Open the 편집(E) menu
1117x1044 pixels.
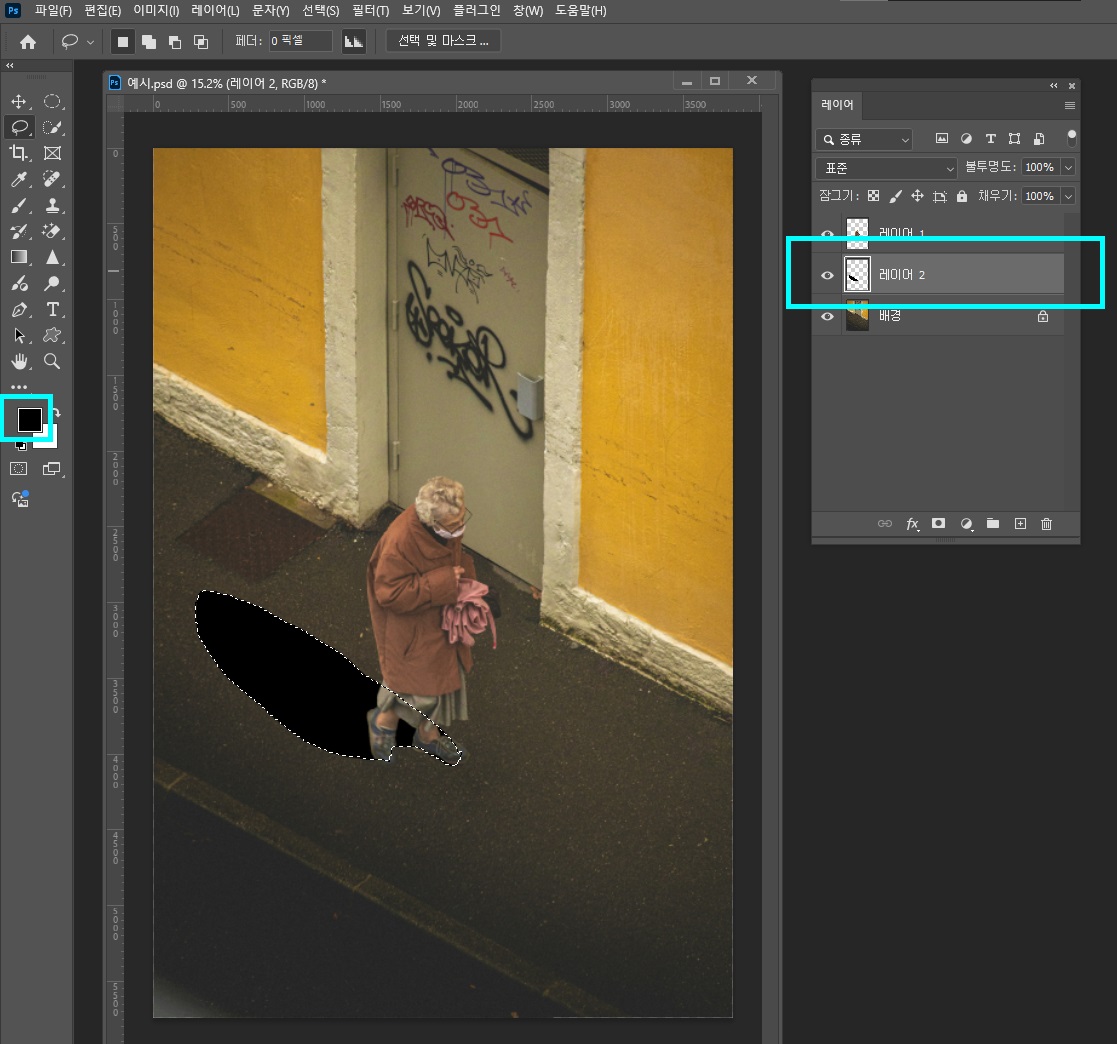103,11
